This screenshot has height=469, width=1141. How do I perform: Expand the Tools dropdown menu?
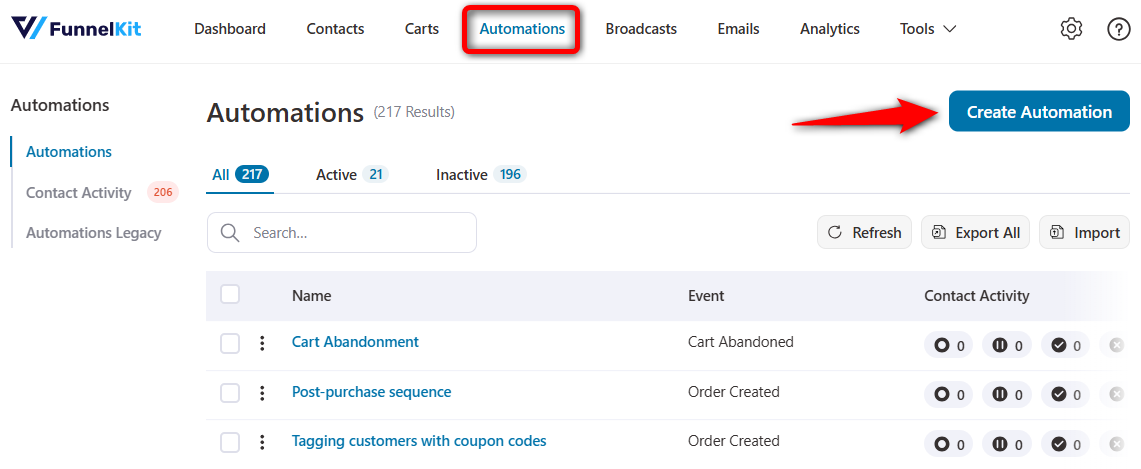coord(928,29)
